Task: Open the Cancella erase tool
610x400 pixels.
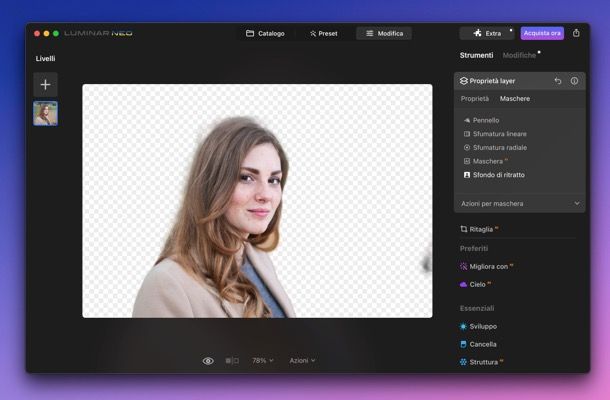Action: tap(478, 344)
